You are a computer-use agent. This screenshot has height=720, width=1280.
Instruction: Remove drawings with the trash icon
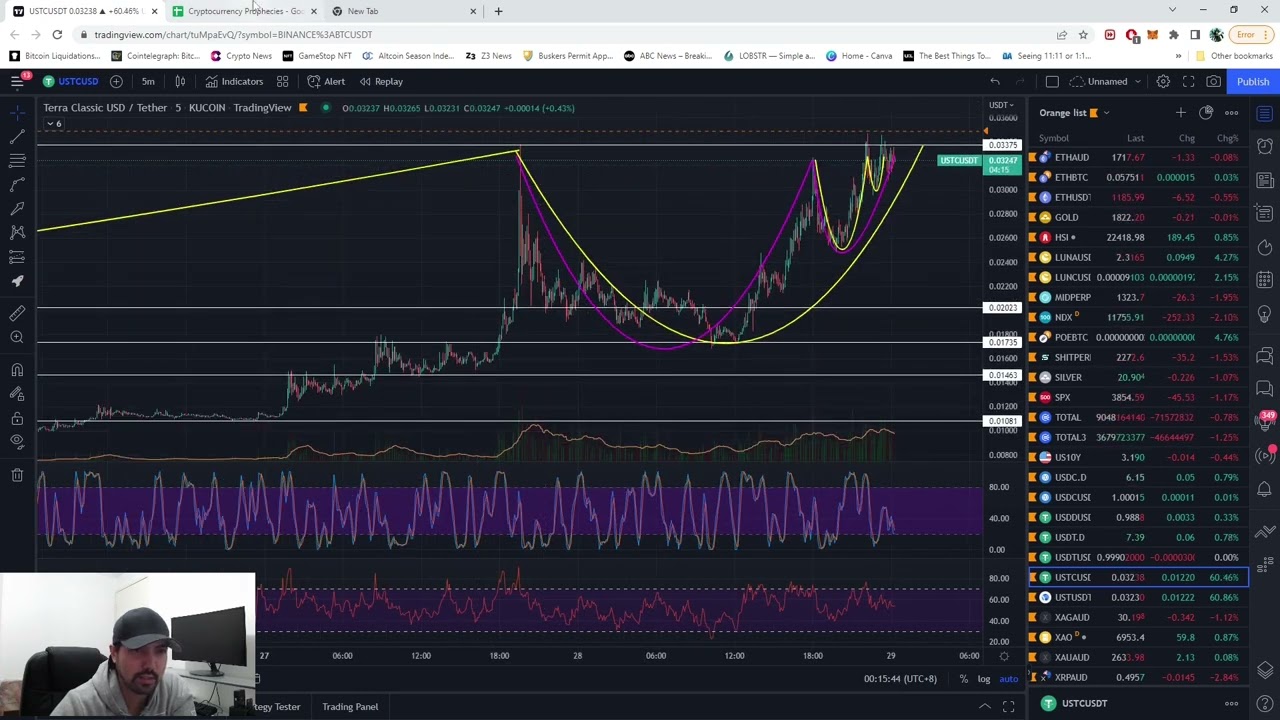point(17,475)
